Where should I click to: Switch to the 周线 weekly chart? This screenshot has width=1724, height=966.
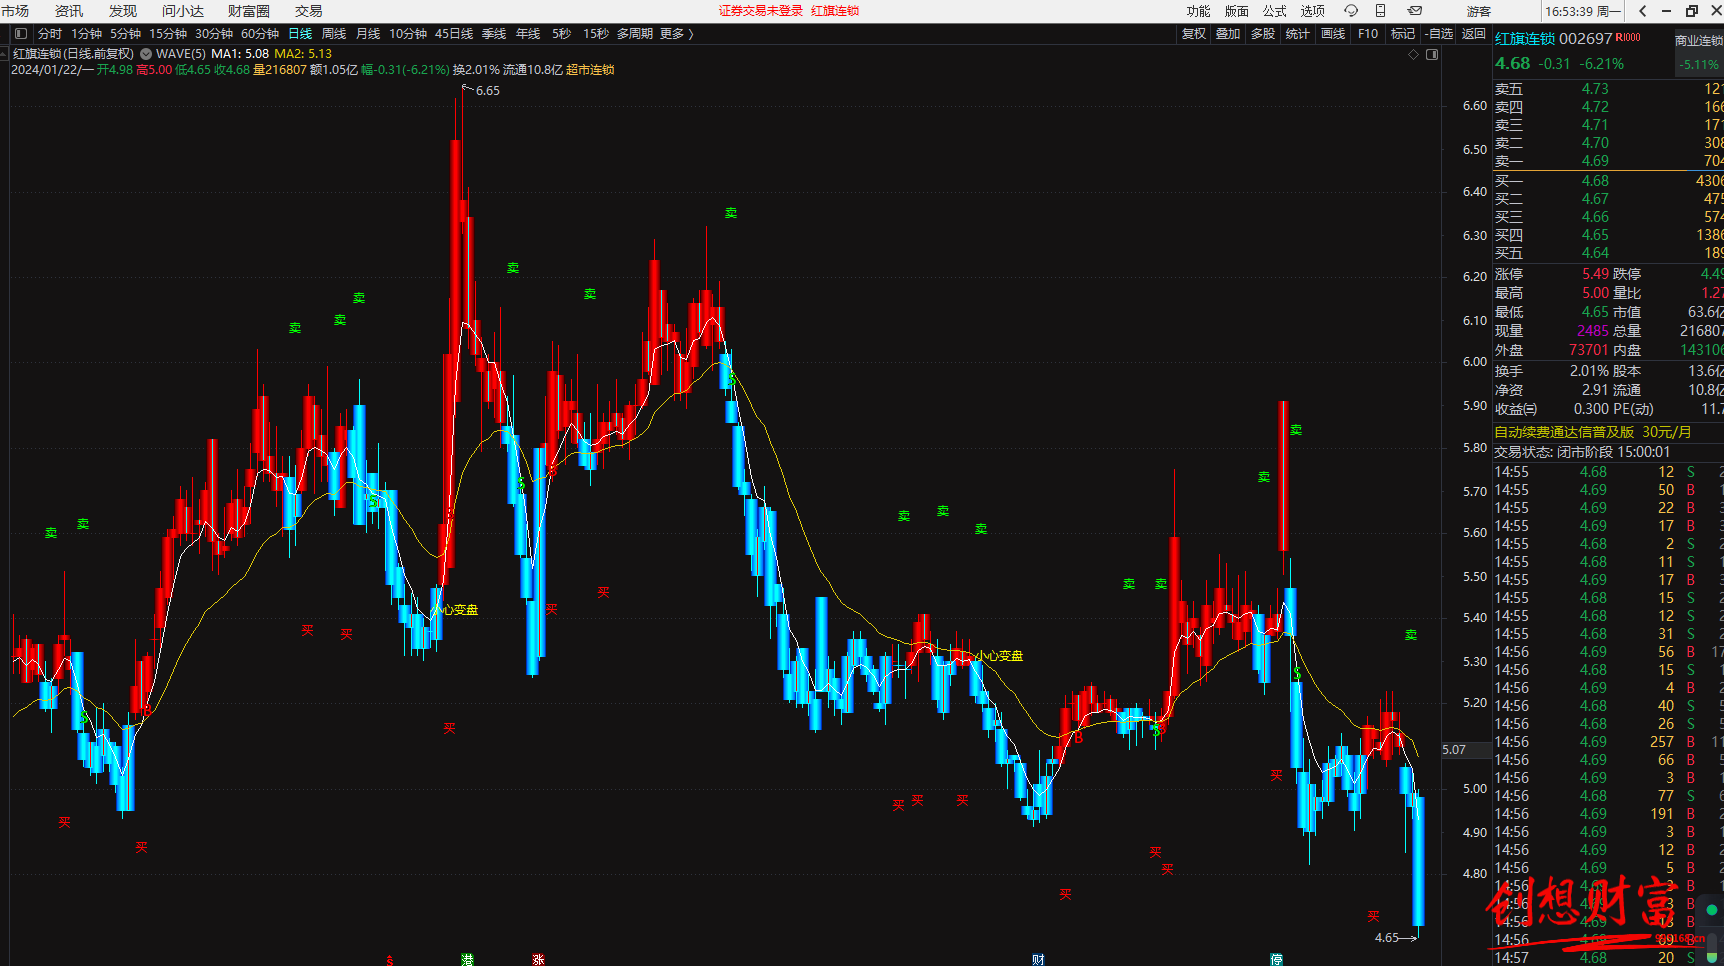334,34
